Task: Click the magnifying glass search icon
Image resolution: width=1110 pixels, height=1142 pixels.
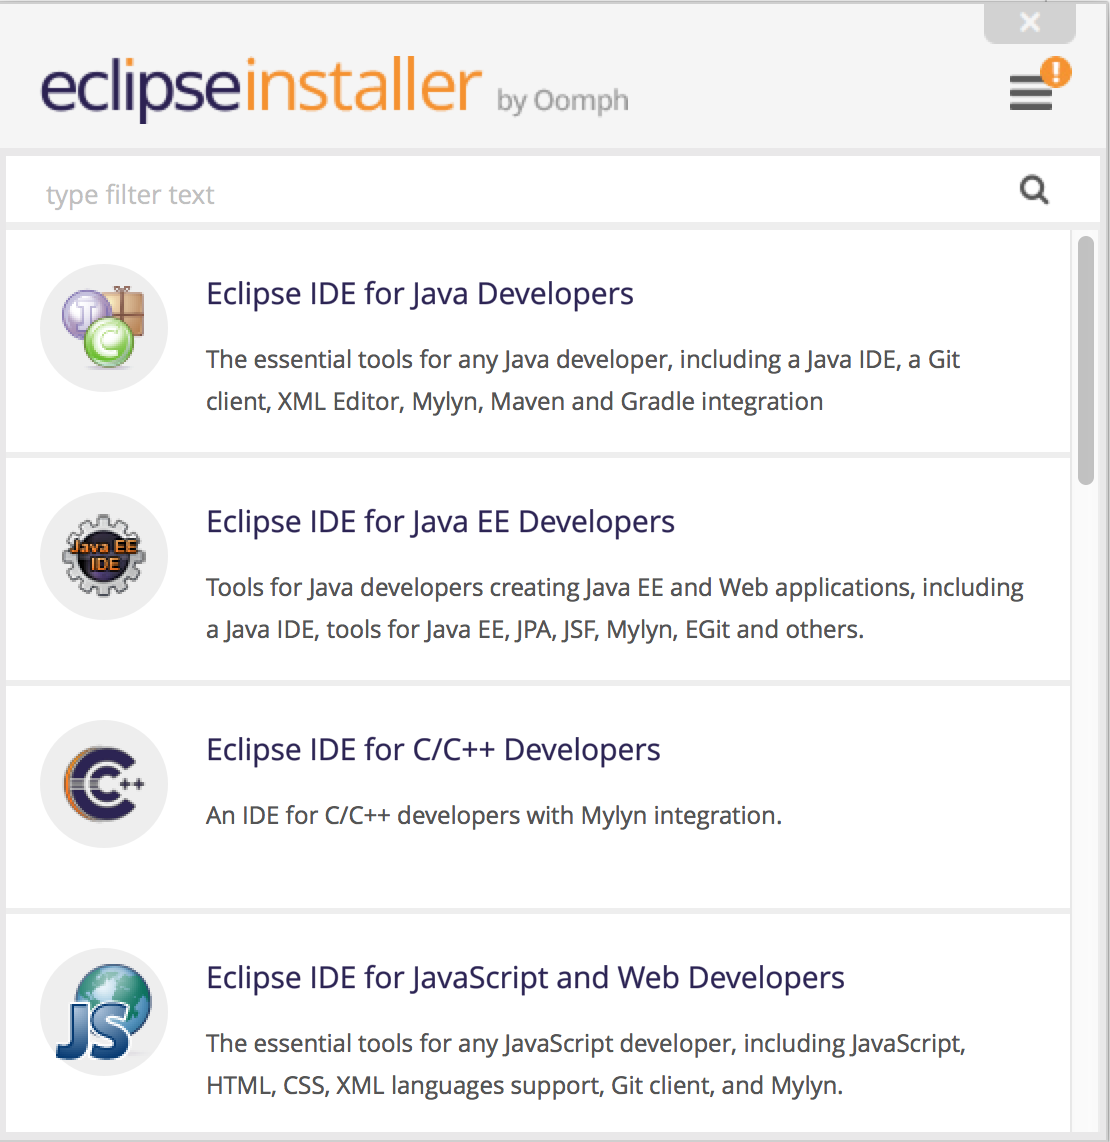Action: [1034, 190]
